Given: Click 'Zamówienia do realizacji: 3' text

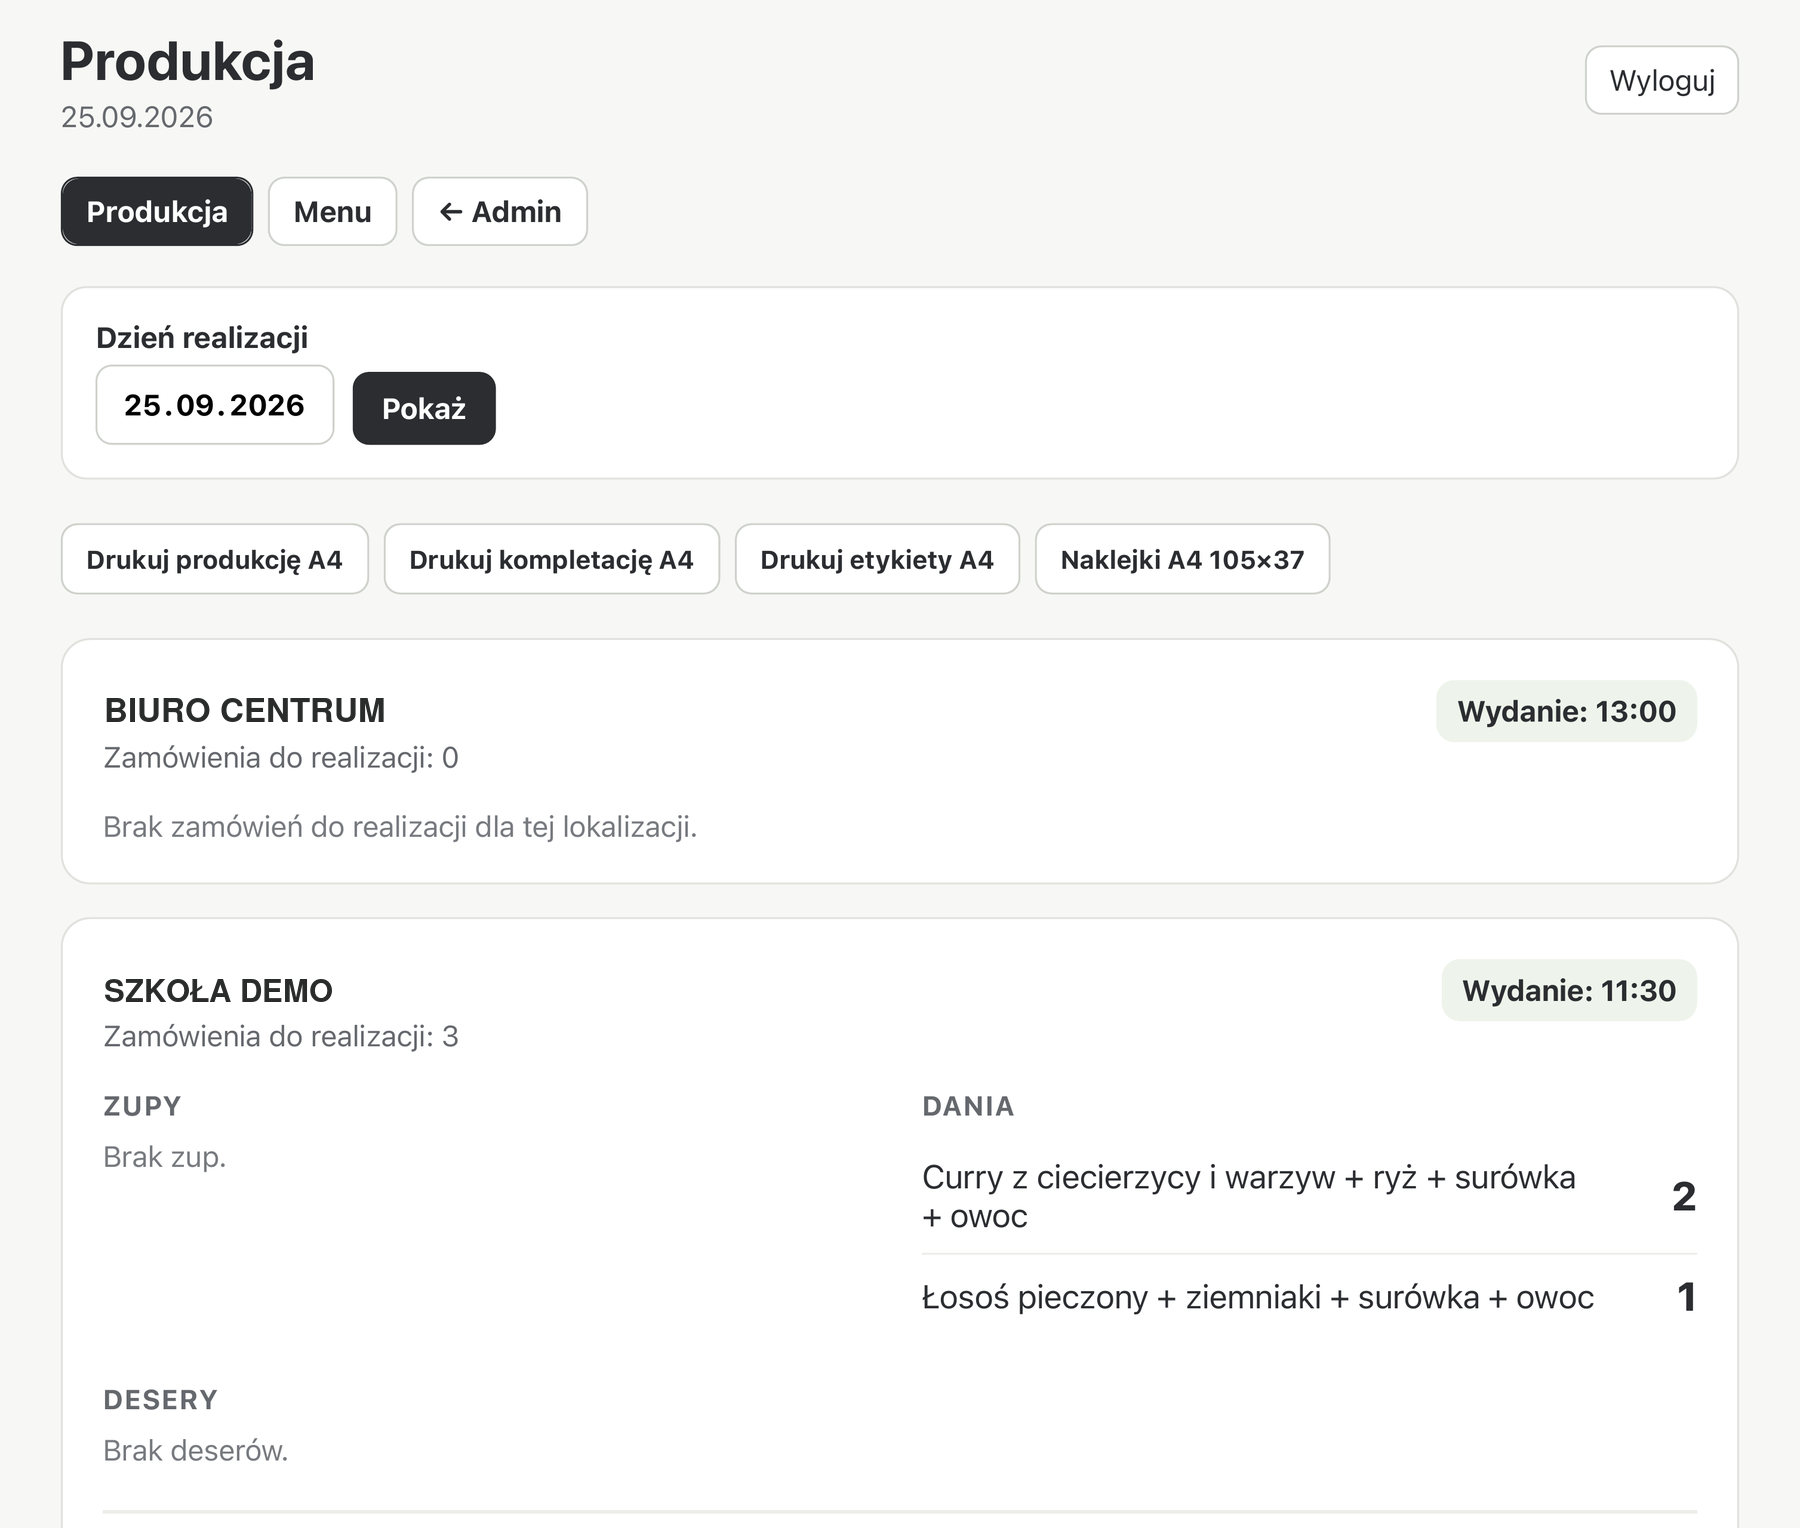Looking at the screenshot, I should (281, 1036).
